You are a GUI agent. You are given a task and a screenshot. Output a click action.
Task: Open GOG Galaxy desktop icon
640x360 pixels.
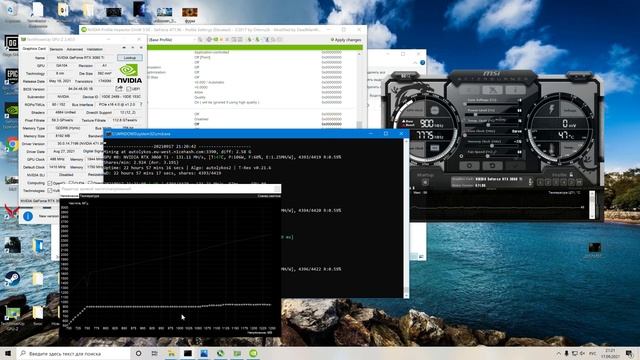11,44
